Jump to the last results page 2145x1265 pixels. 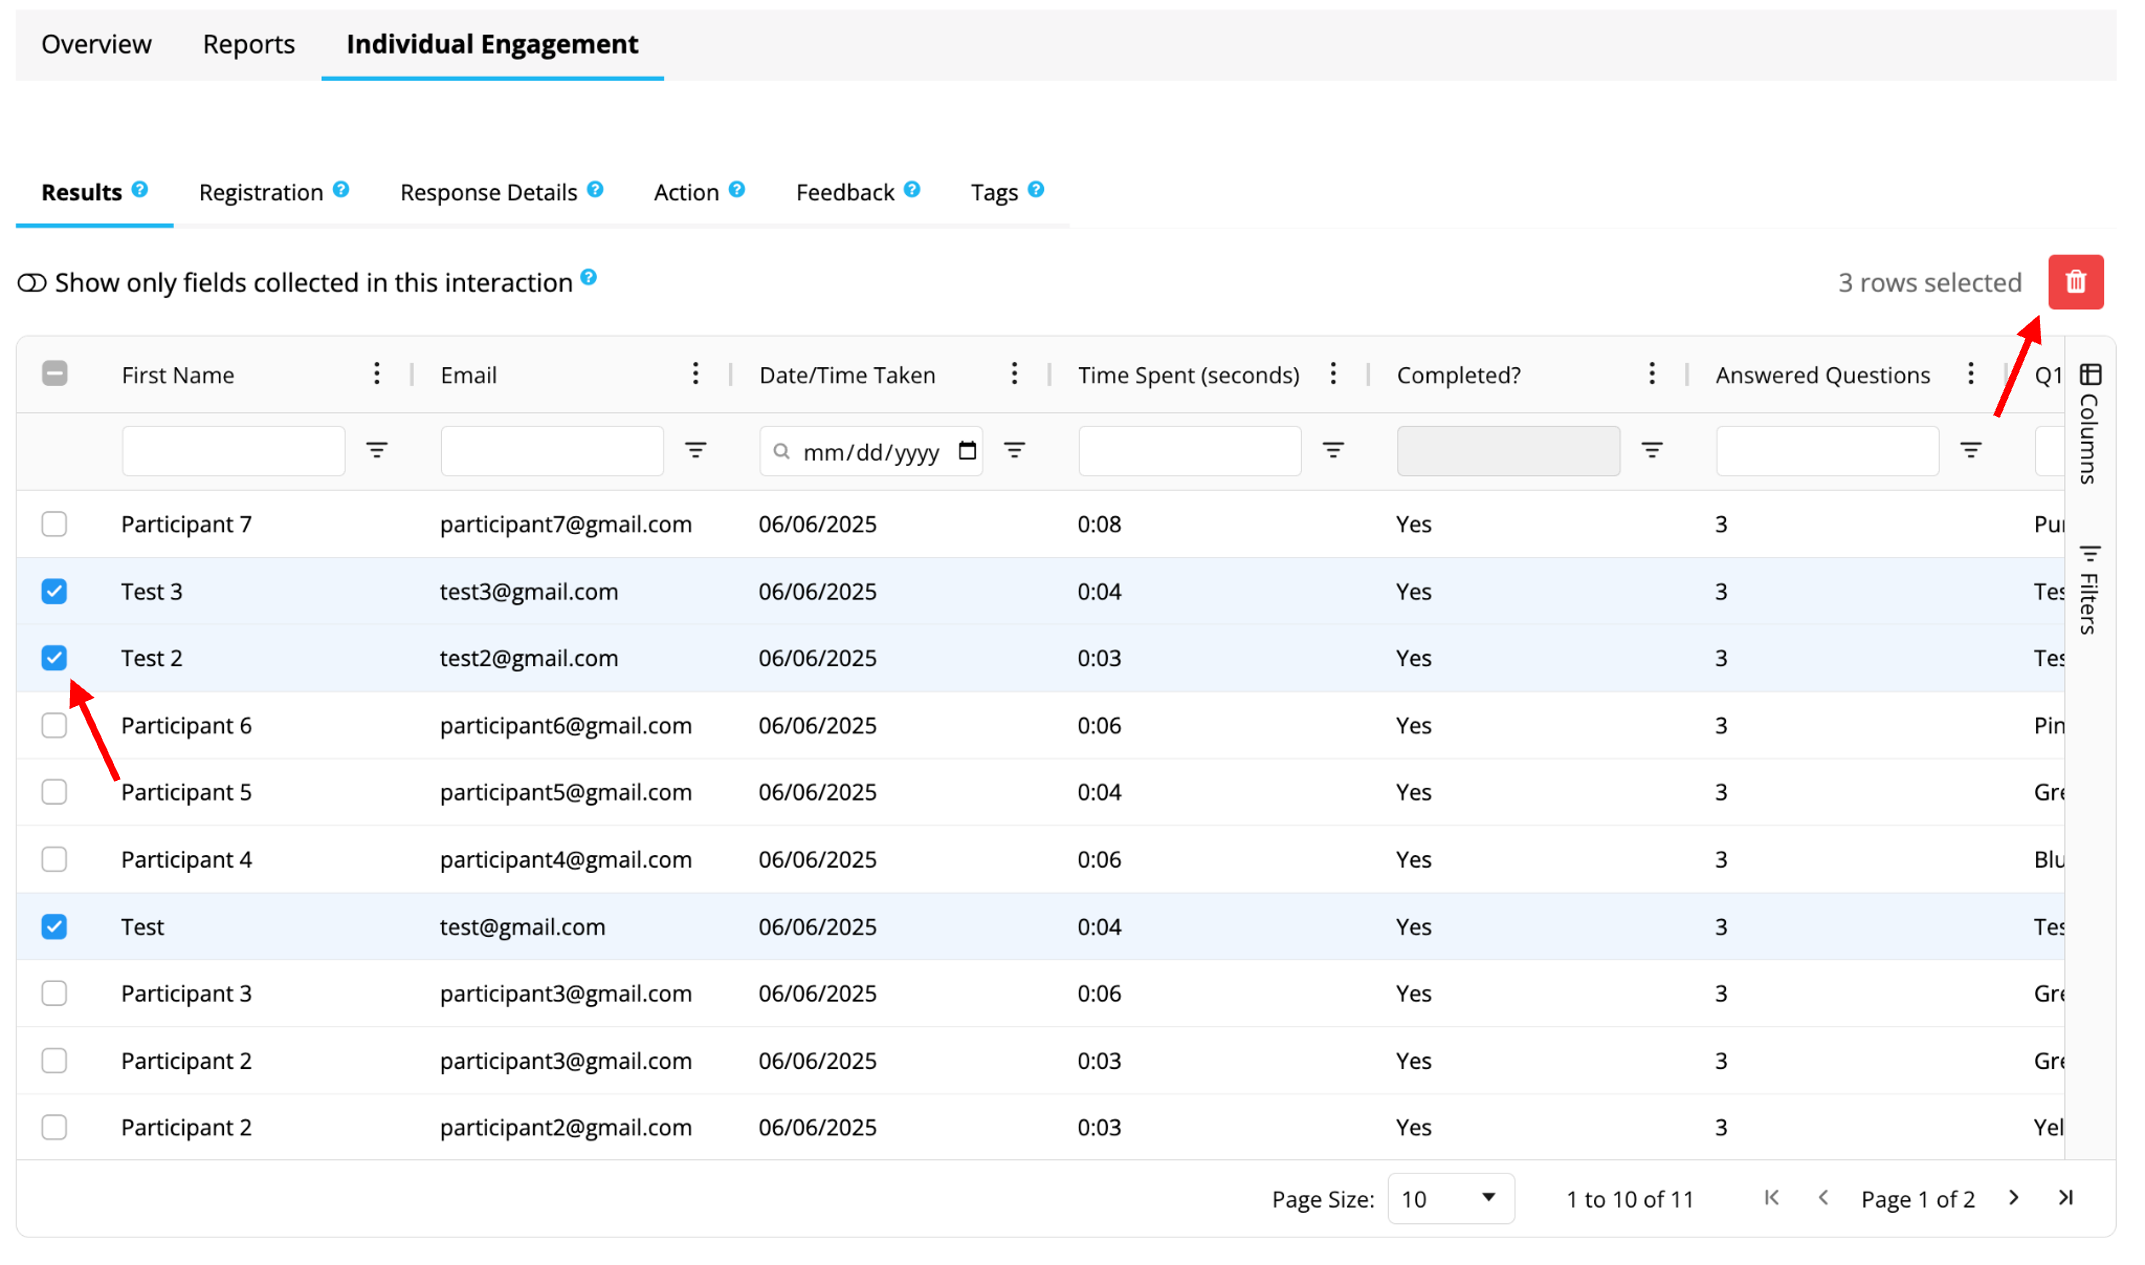tap(2065, 1197)
